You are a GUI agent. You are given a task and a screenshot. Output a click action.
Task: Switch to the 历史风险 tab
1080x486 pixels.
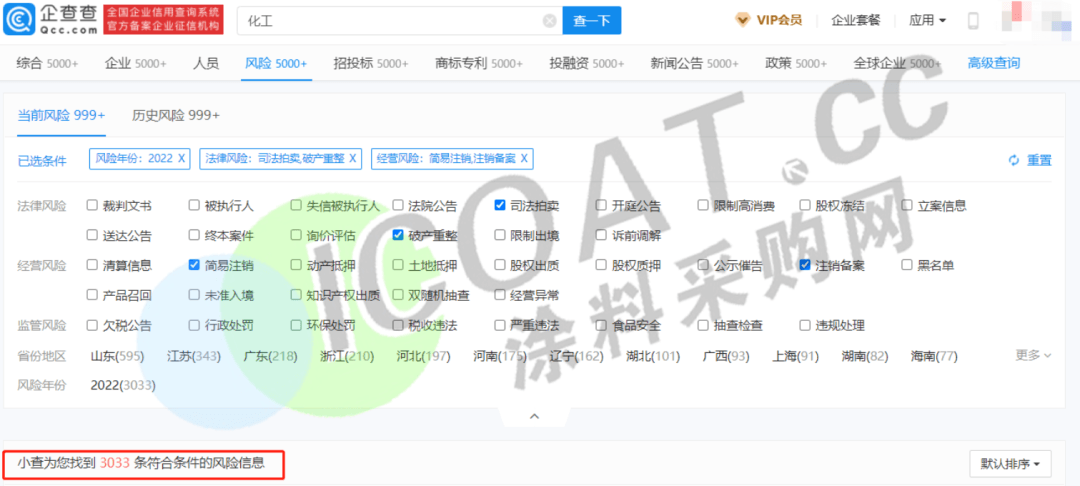pos(175,115)
